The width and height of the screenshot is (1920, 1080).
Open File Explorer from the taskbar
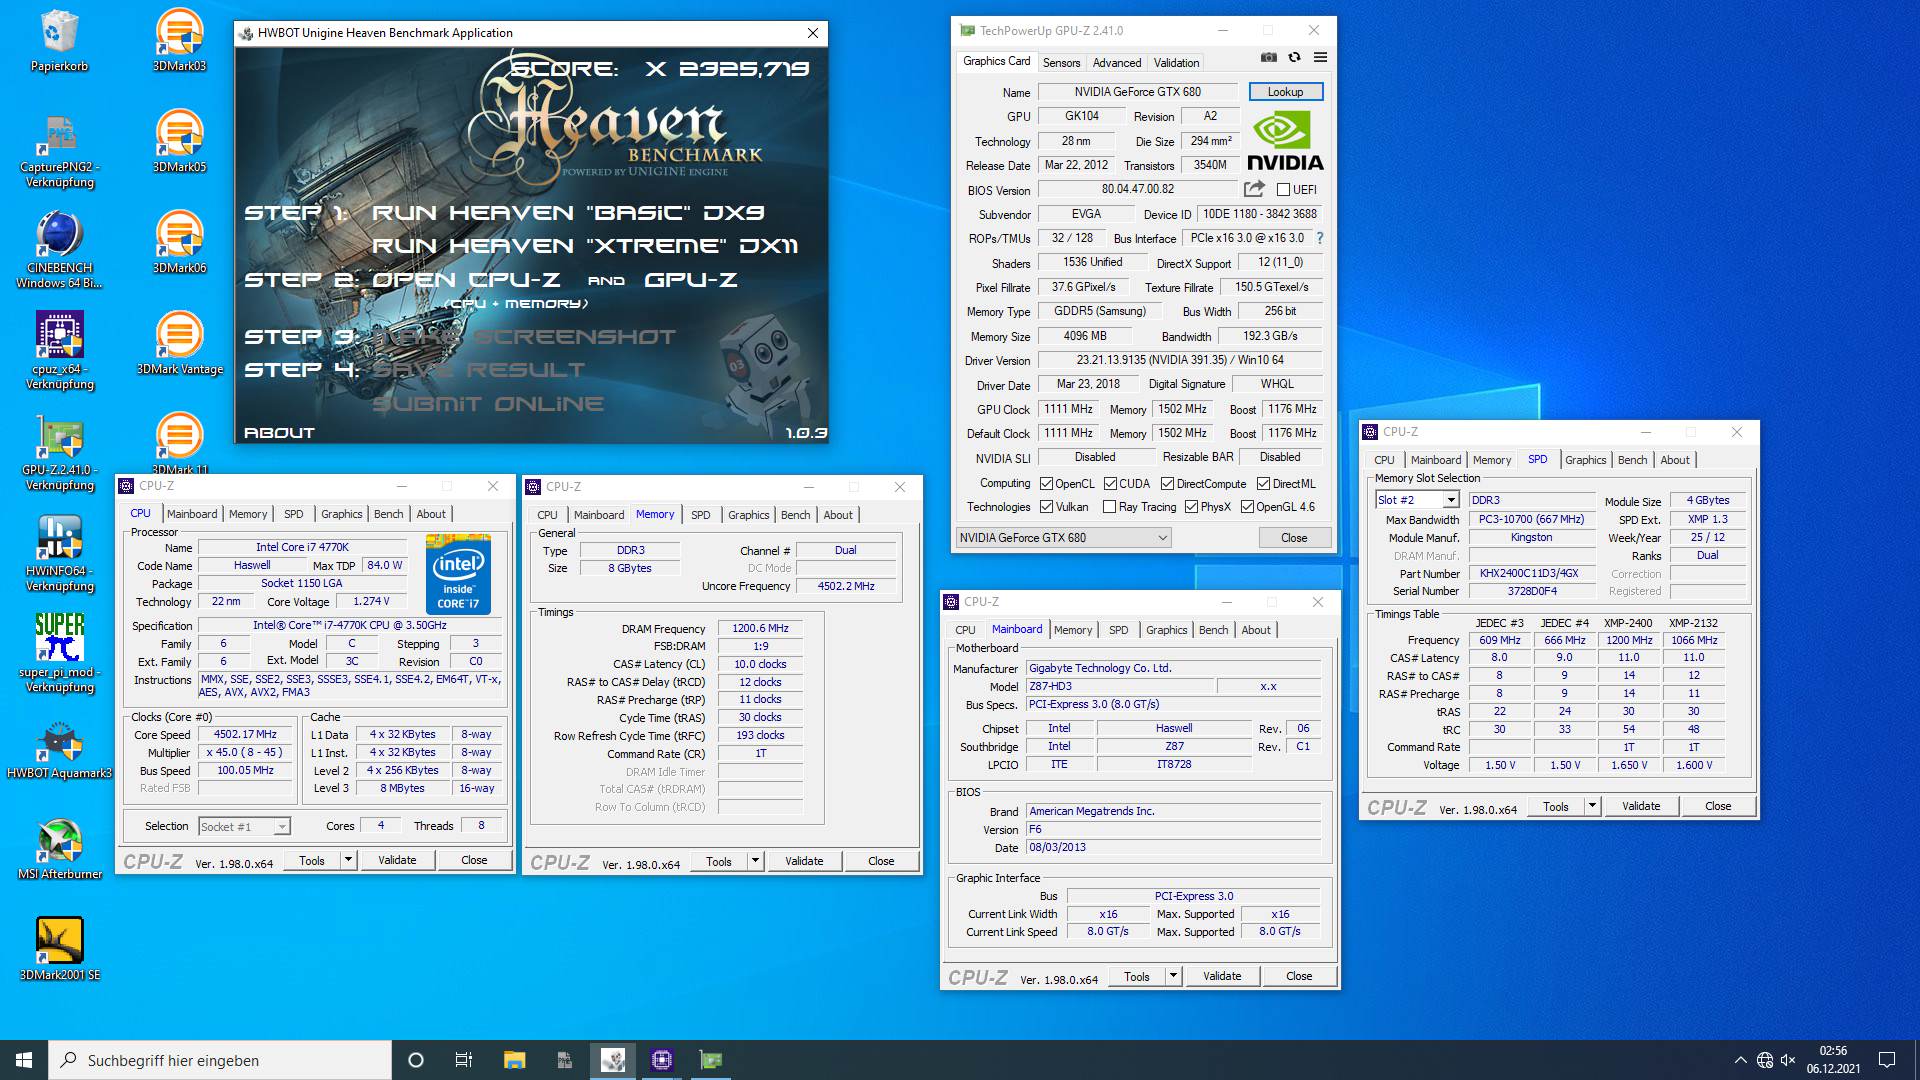[514, 1060]
